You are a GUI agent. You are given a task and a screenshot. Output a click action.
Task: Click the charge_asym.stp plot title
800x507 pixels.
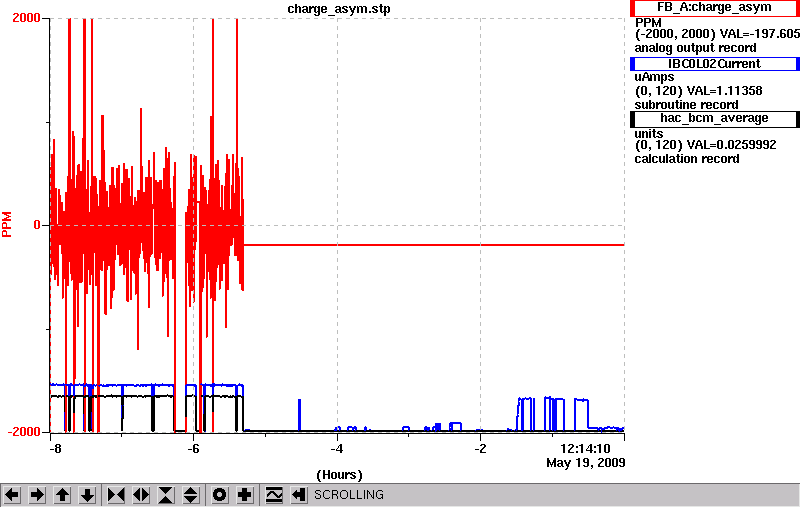tap(339, 9)
